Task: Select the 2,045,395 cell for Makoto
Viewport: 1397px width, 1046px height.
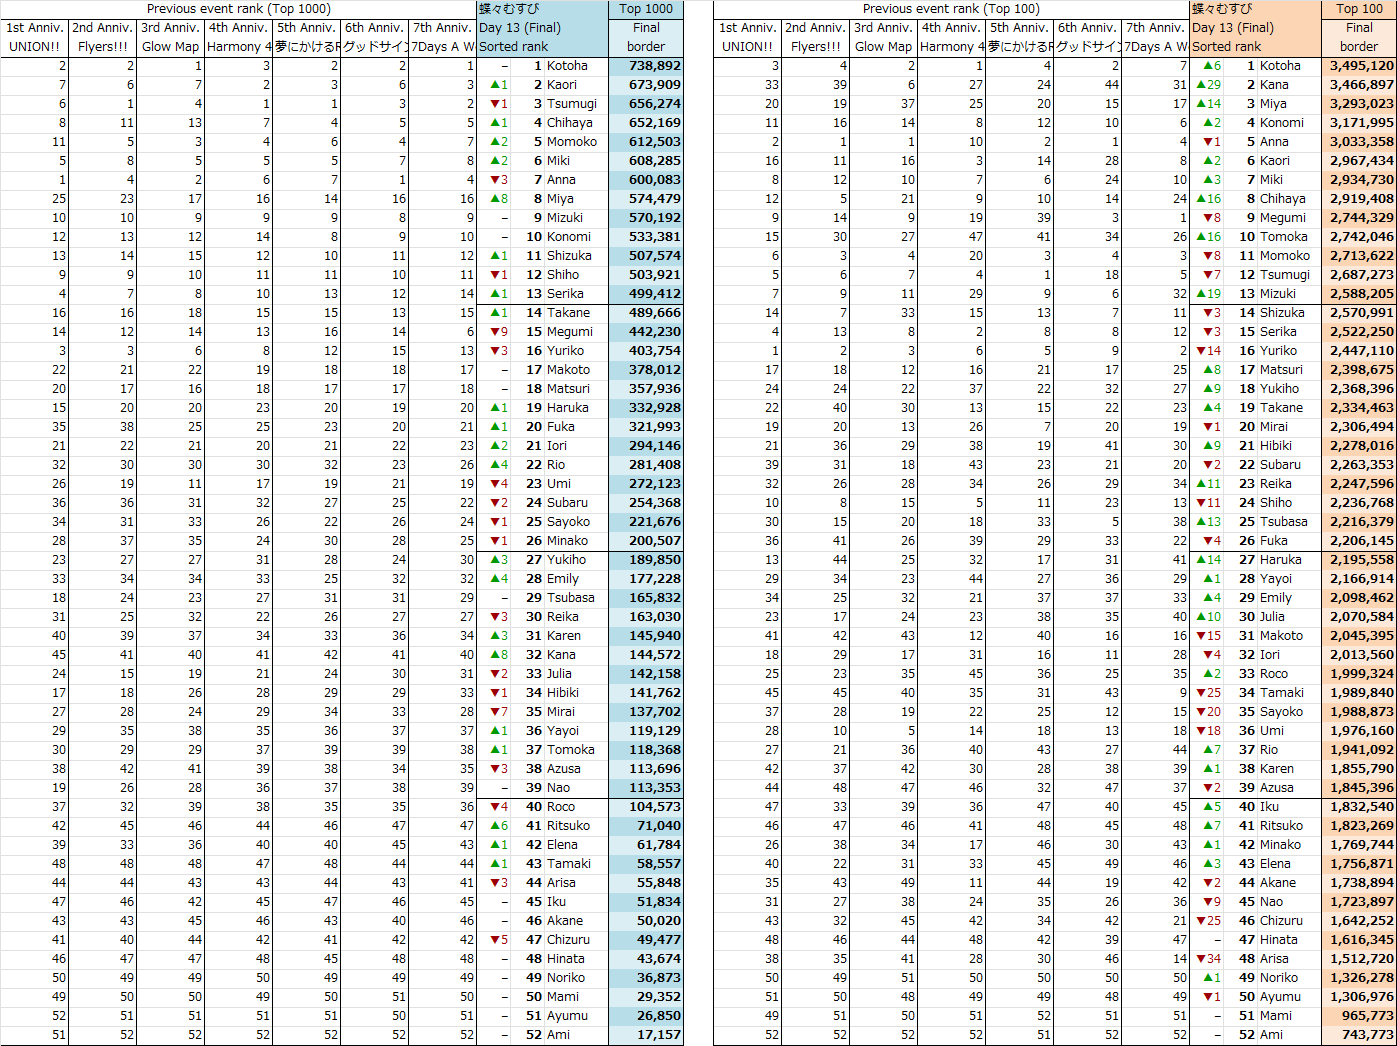Action: [1359, 636]
